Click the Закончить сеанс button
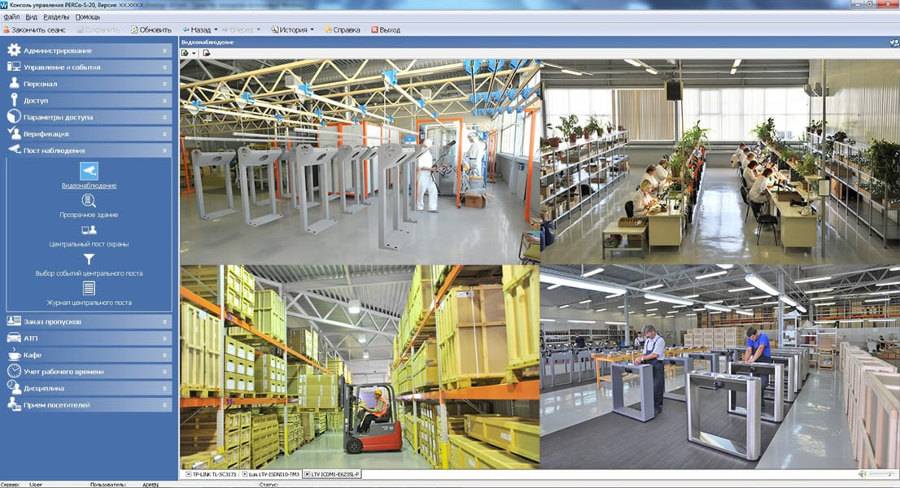900x488 pixels. 36,30
